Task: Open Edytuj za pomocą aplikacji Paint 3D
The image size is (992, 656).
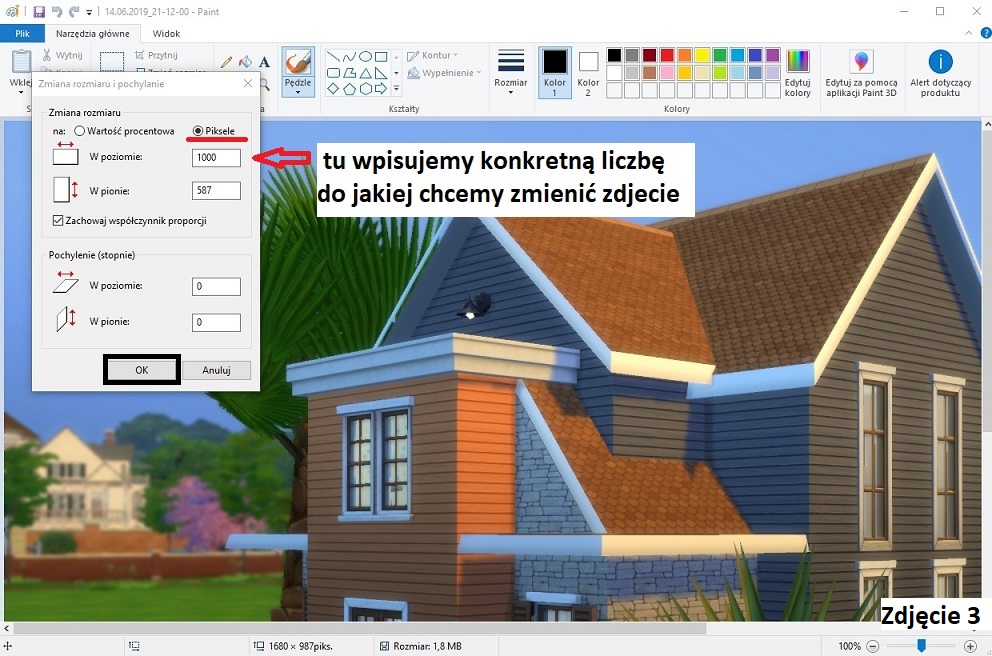Action: (x=861, y=73)
